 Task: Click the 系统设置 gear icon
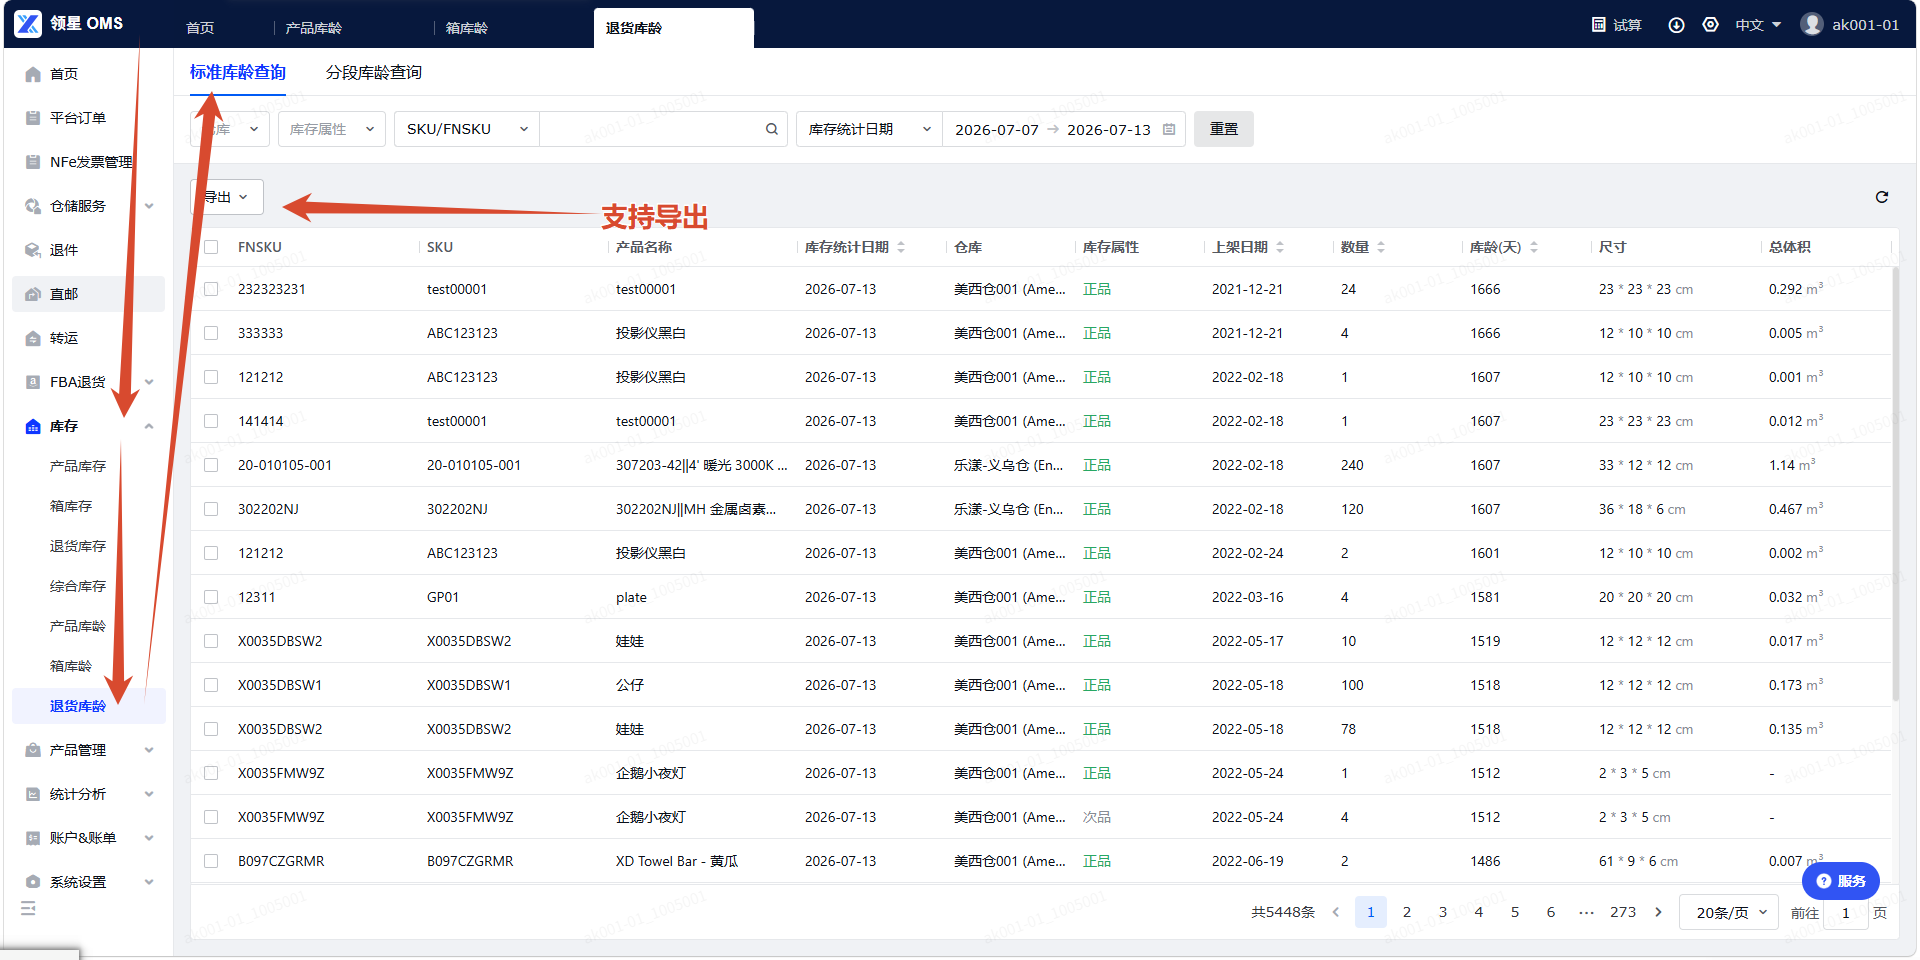[x=33, y=882]
